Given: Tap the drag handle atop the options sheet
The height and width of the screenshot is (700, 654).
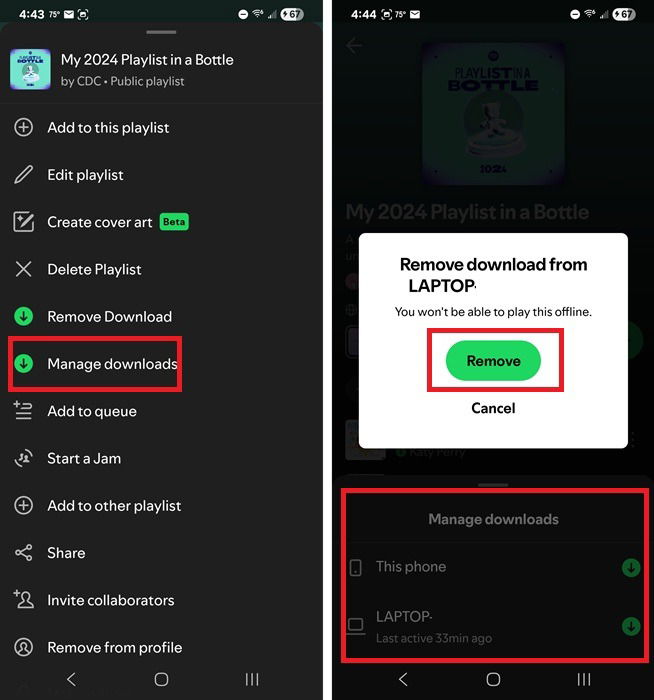Looking at the screenshot, I should 161,32.
